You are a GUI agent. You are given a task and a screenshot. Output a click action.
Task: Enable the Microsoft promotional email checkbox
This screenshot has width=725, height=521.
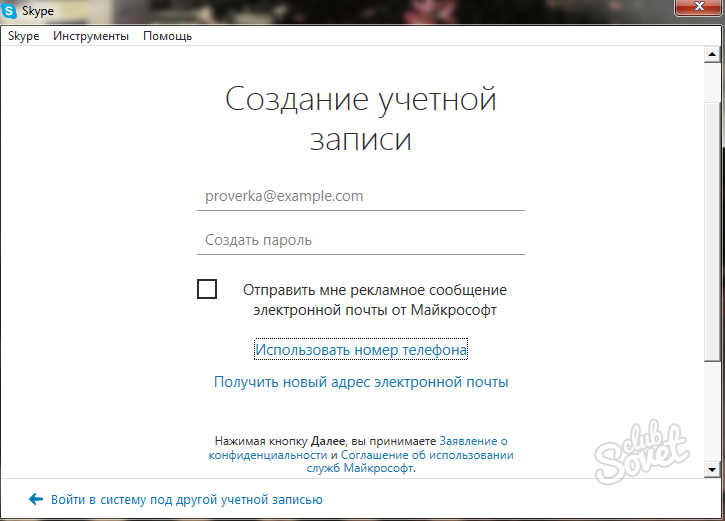(207, 290)
